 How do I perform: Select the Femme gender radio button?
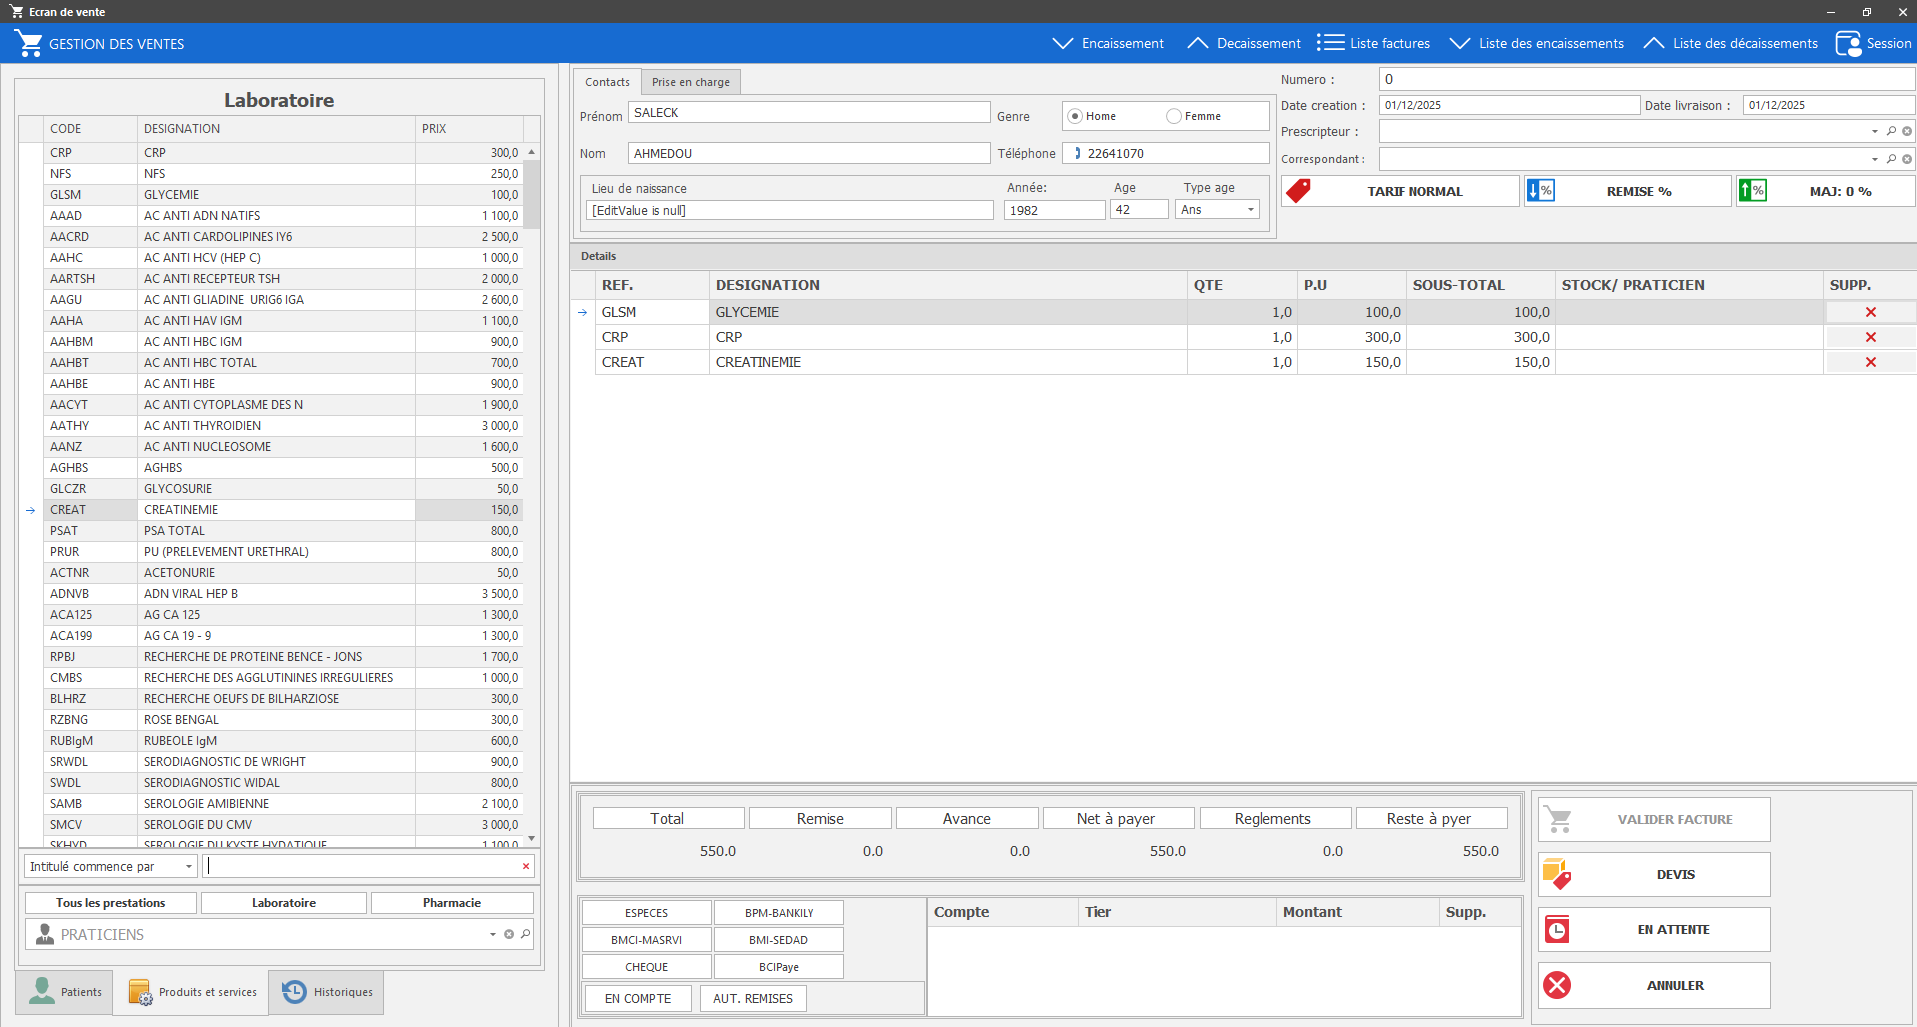pos(1174,116)
